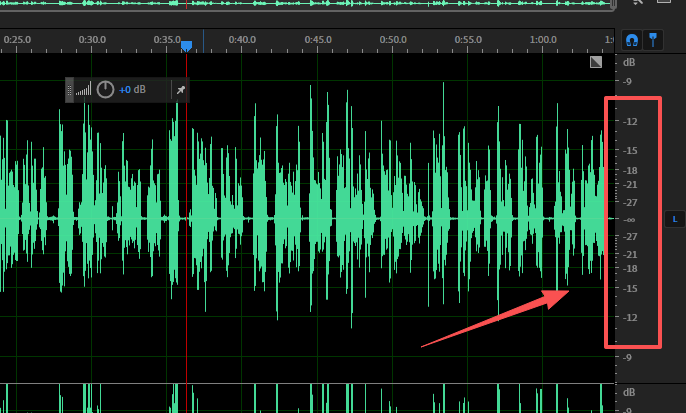This screenshot has width=686, height=413.
Task: Click the 0:40.0 time ruler label
Action: [242, 39]
